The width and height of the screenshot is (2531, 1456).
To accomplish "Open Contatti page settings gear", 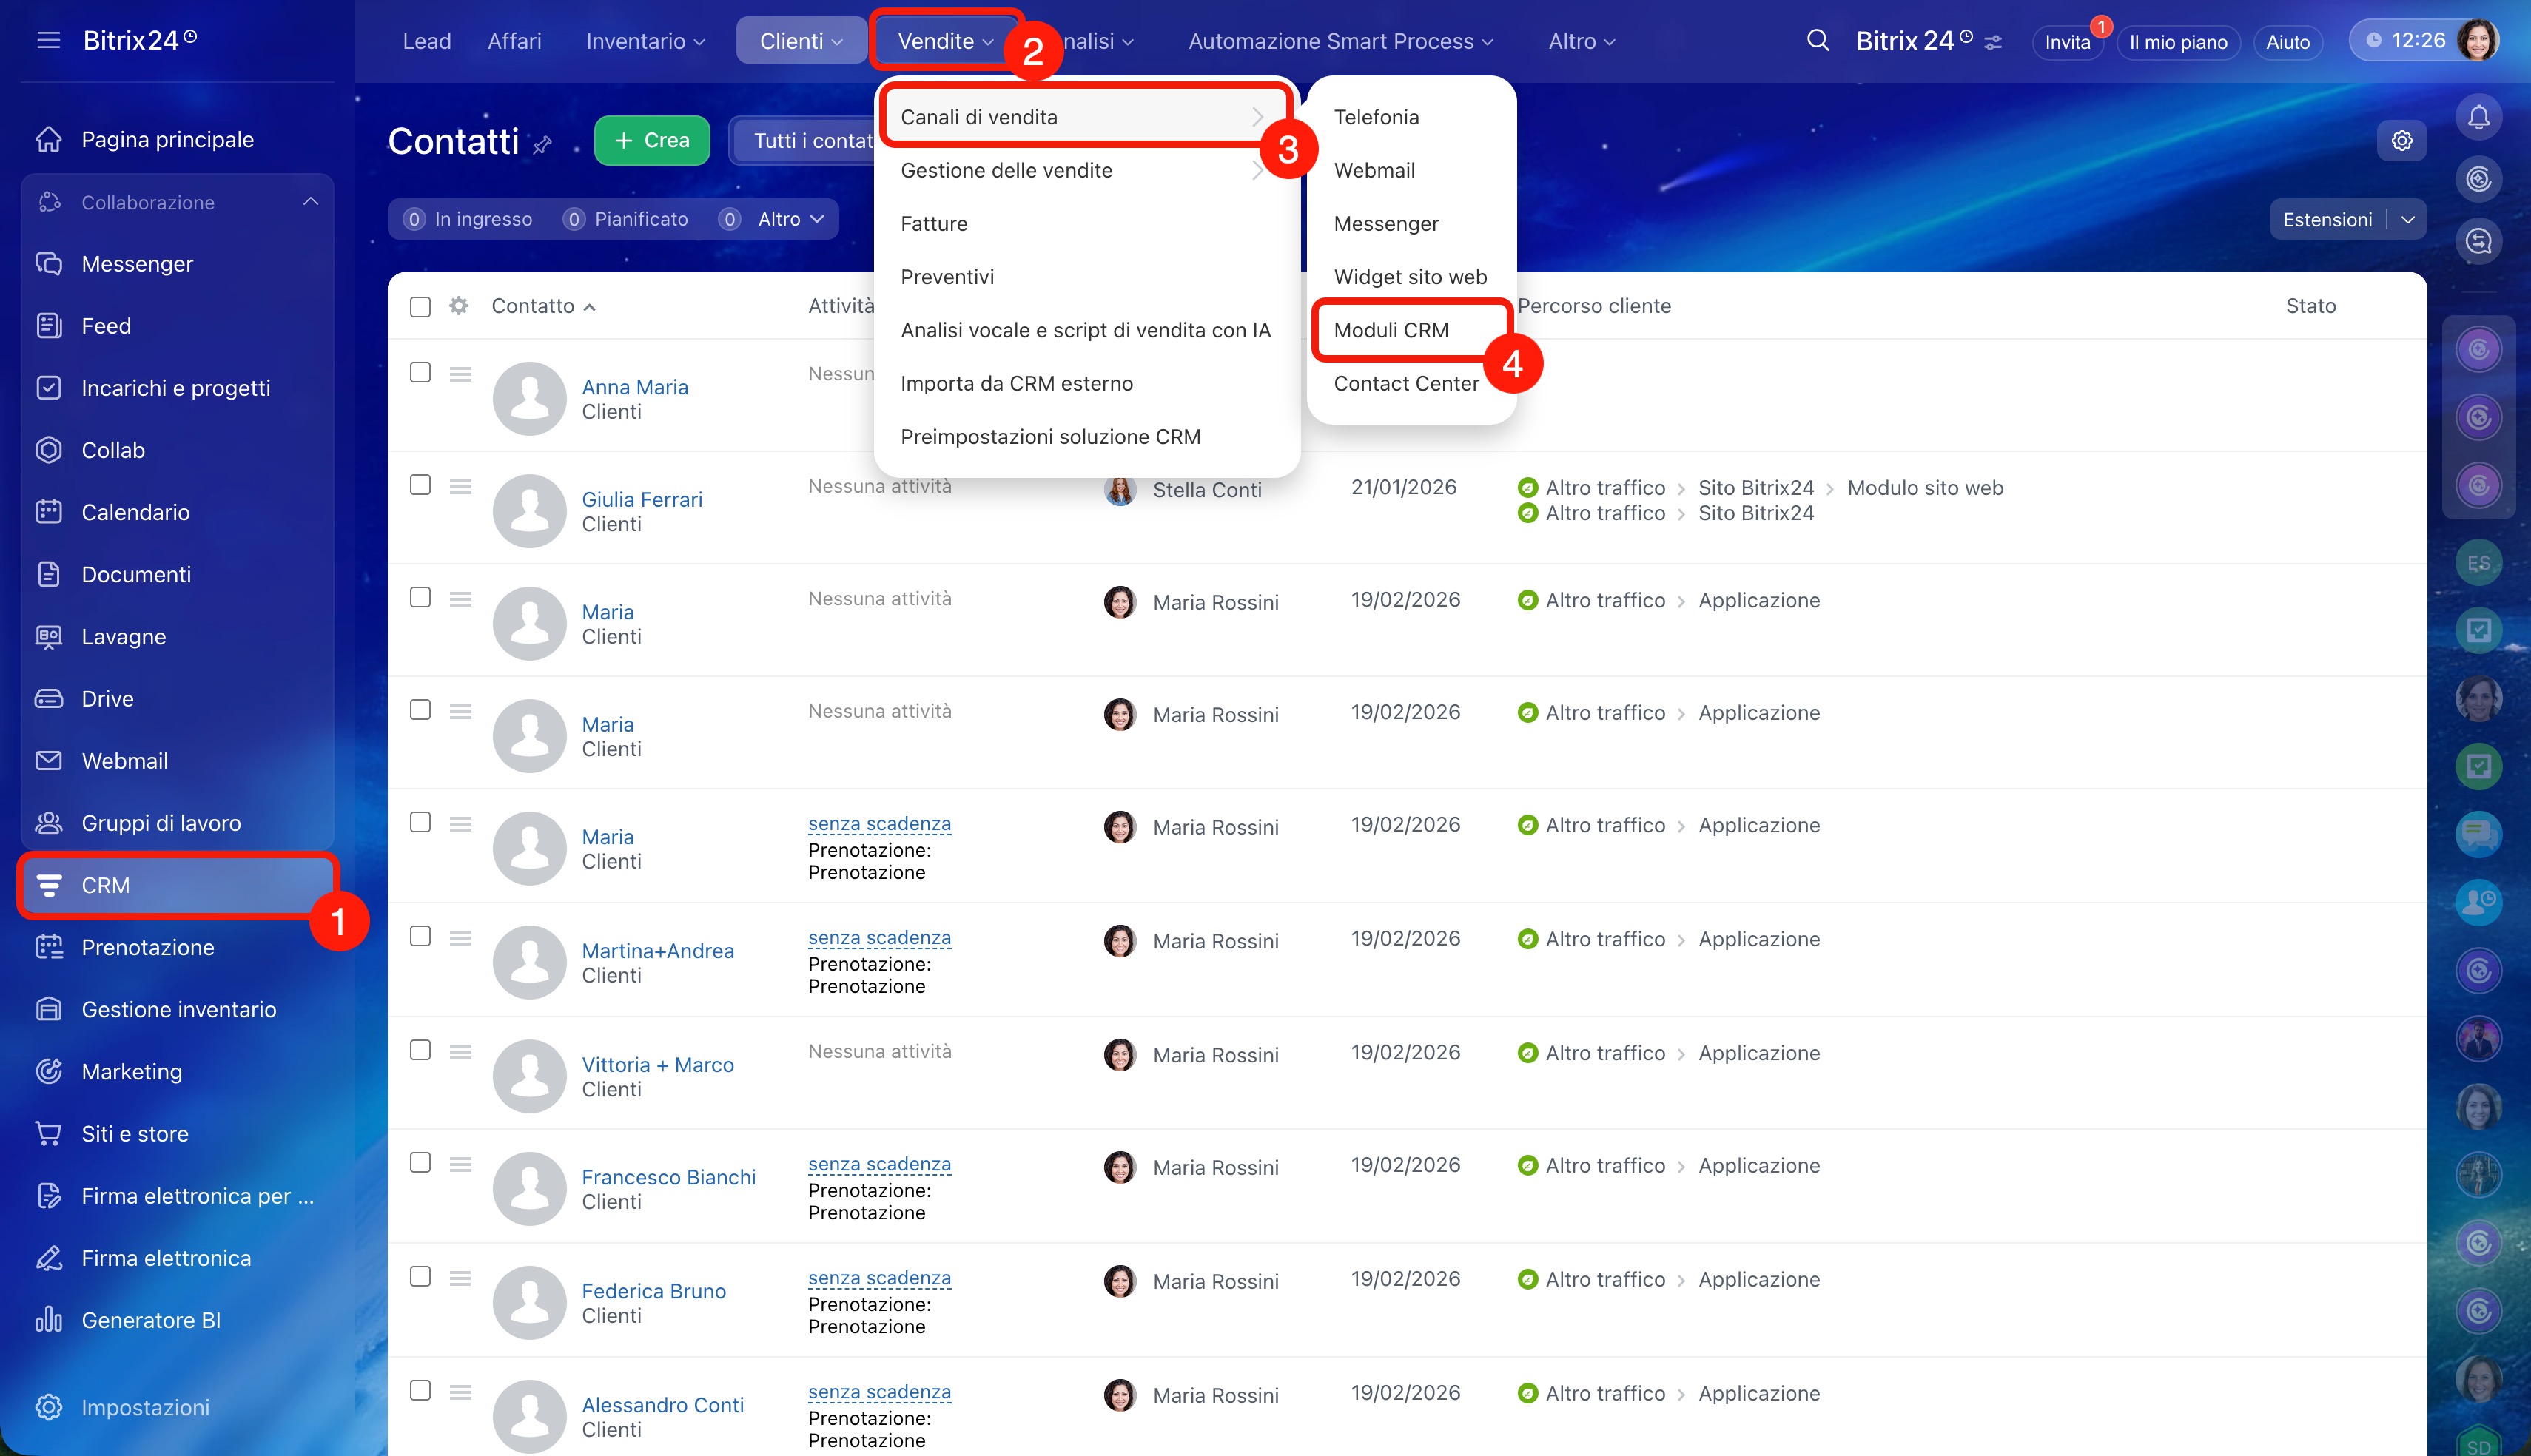I will tap(2401, 141).
